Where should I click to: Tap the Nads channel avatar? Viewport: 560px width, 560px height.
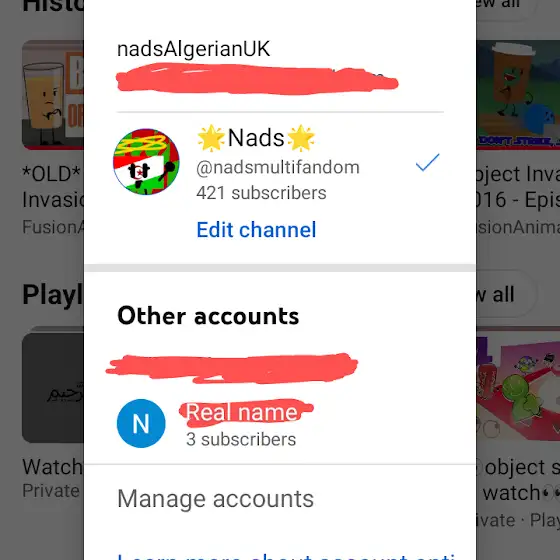tap(146, 162)
